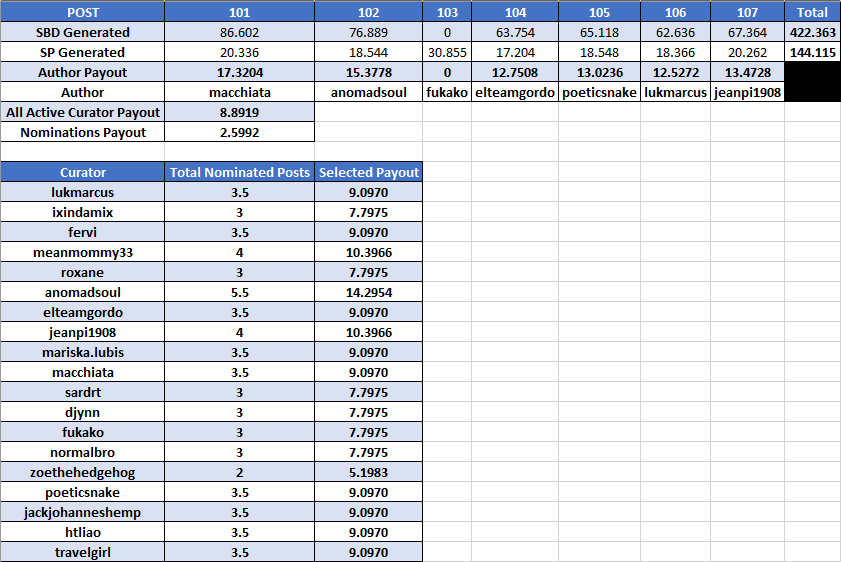Click author payout 13.4728
This screenshot has height=562, width=841.
[747, 72]
